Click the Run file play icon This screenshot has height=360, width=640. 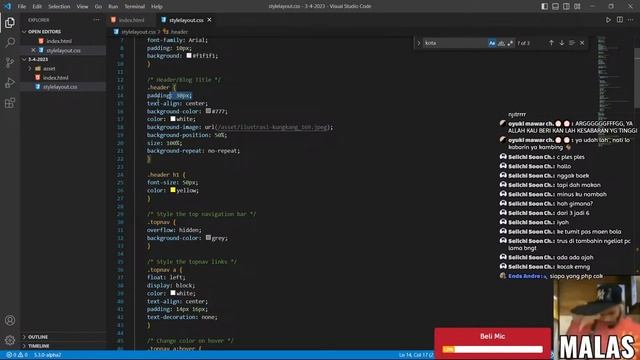[608, 20]
